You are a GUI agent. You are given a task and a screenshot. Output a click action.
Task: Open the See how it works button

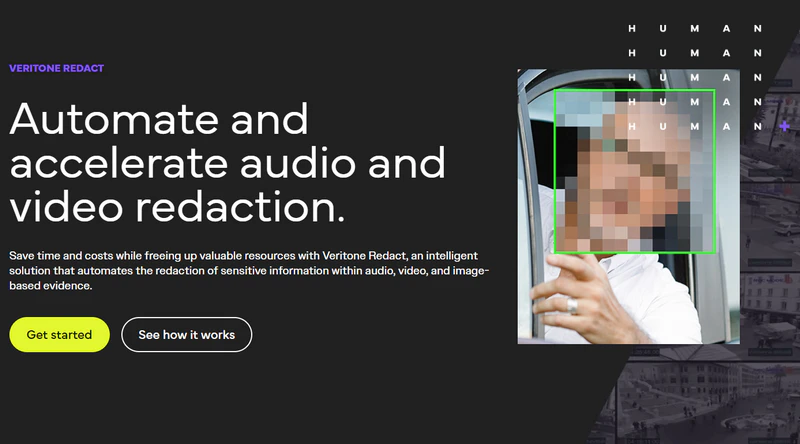pos(187,335)
